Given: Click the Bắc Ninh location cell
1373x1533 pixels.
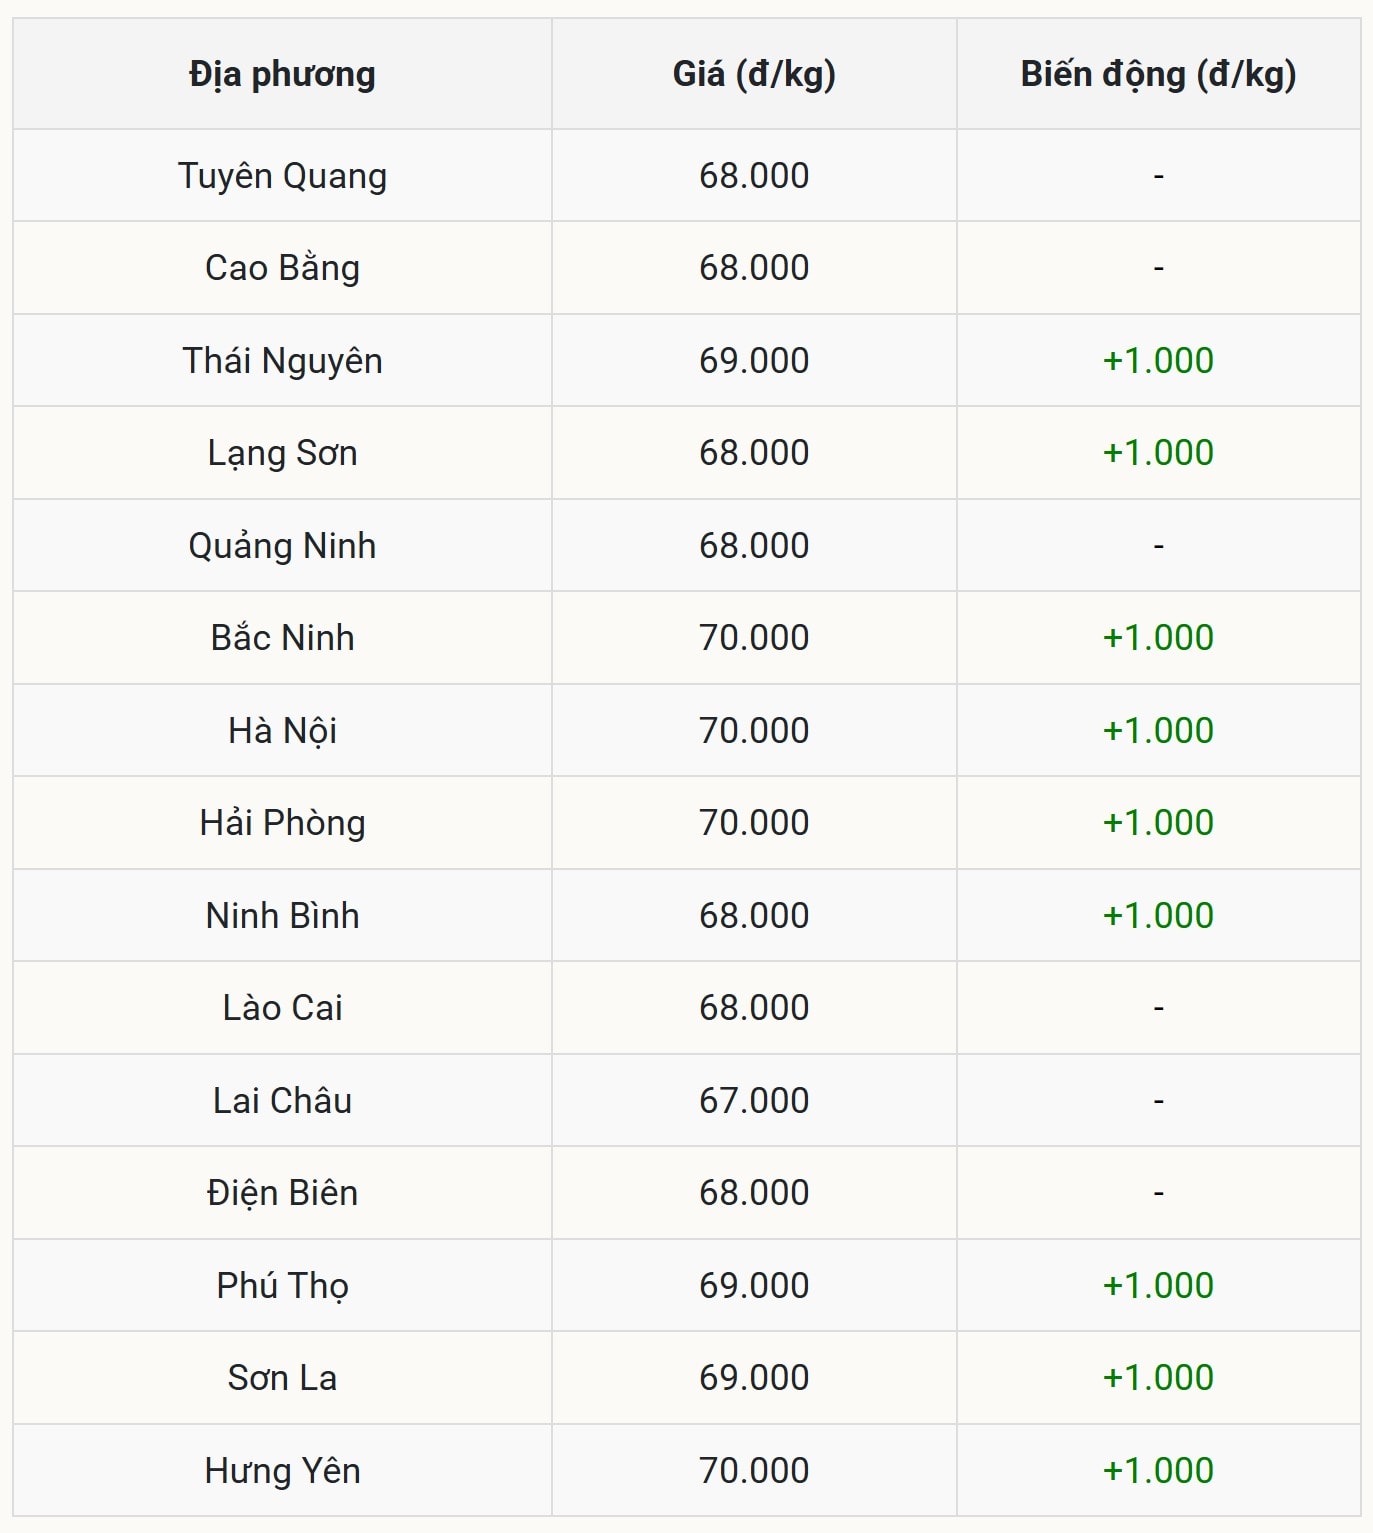Looking at the screenshot, I should (282, 638).
